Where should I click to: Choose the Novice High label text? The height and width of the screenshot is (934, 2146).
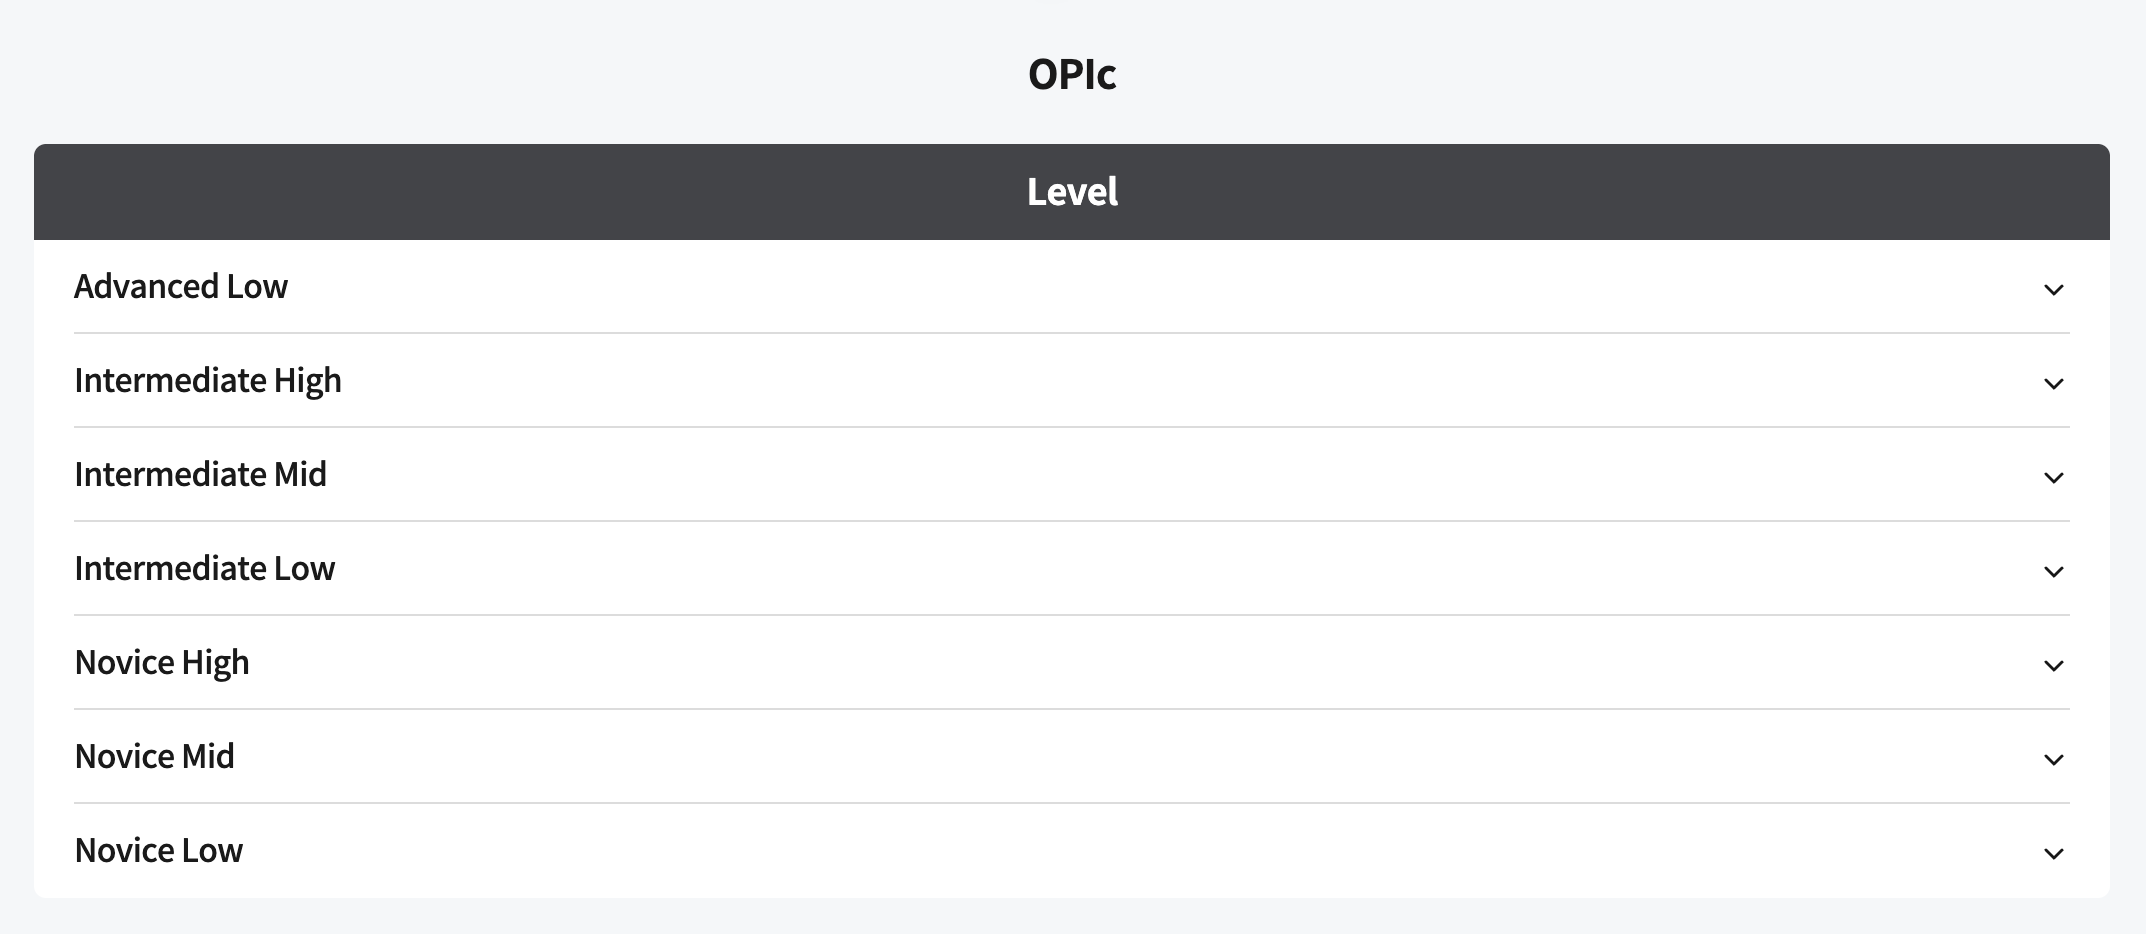[x=162, y=663]
